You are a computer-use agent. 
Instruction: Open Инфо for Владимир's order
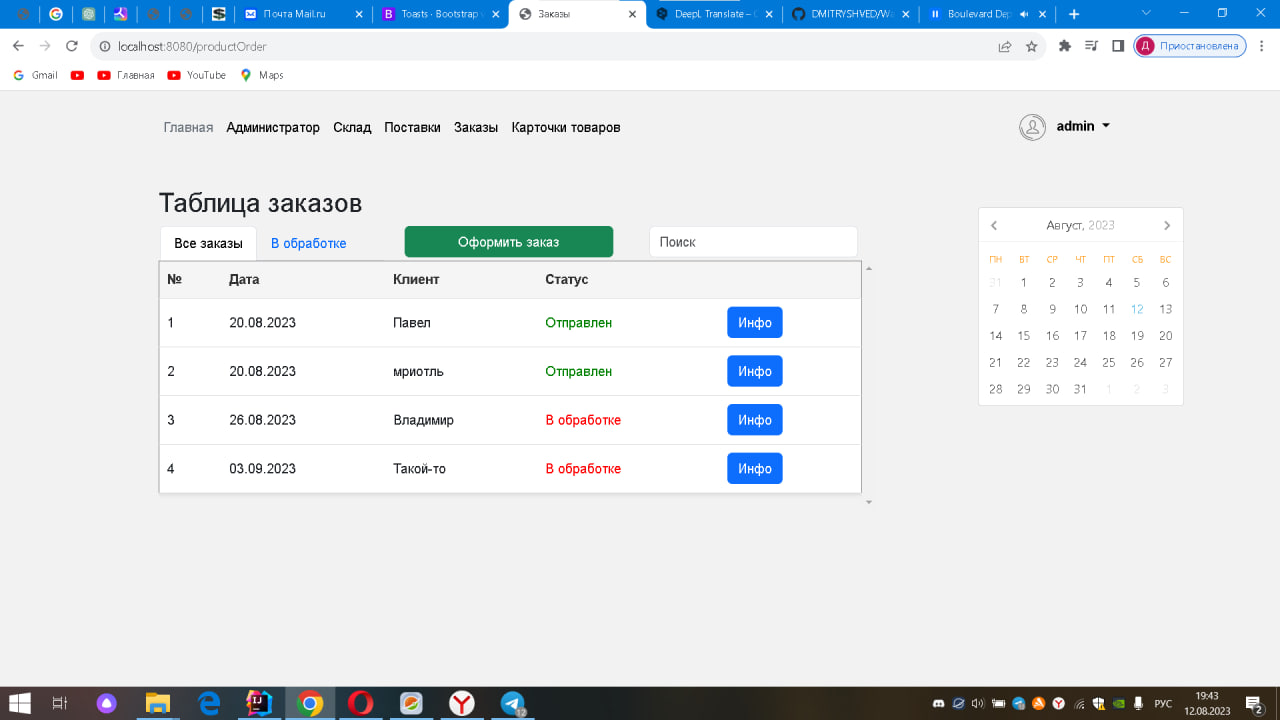[754, 419]
